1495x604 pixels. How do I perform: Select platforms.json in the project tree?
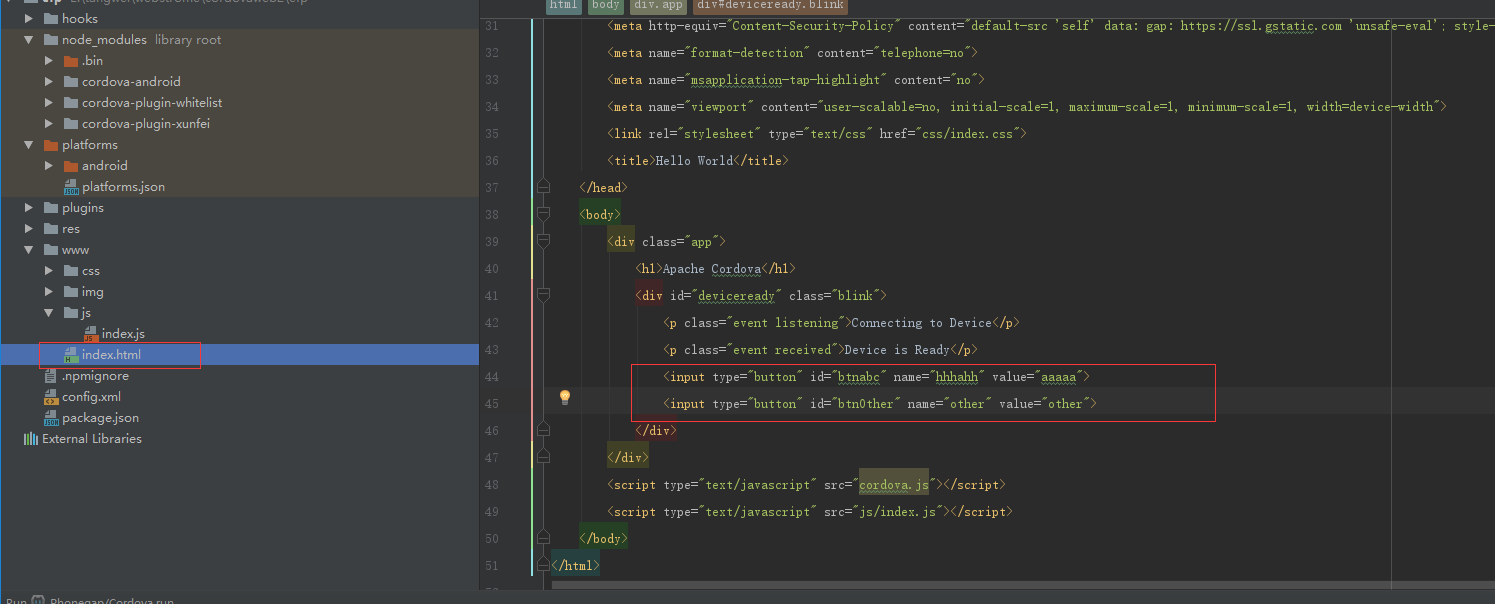123,187
